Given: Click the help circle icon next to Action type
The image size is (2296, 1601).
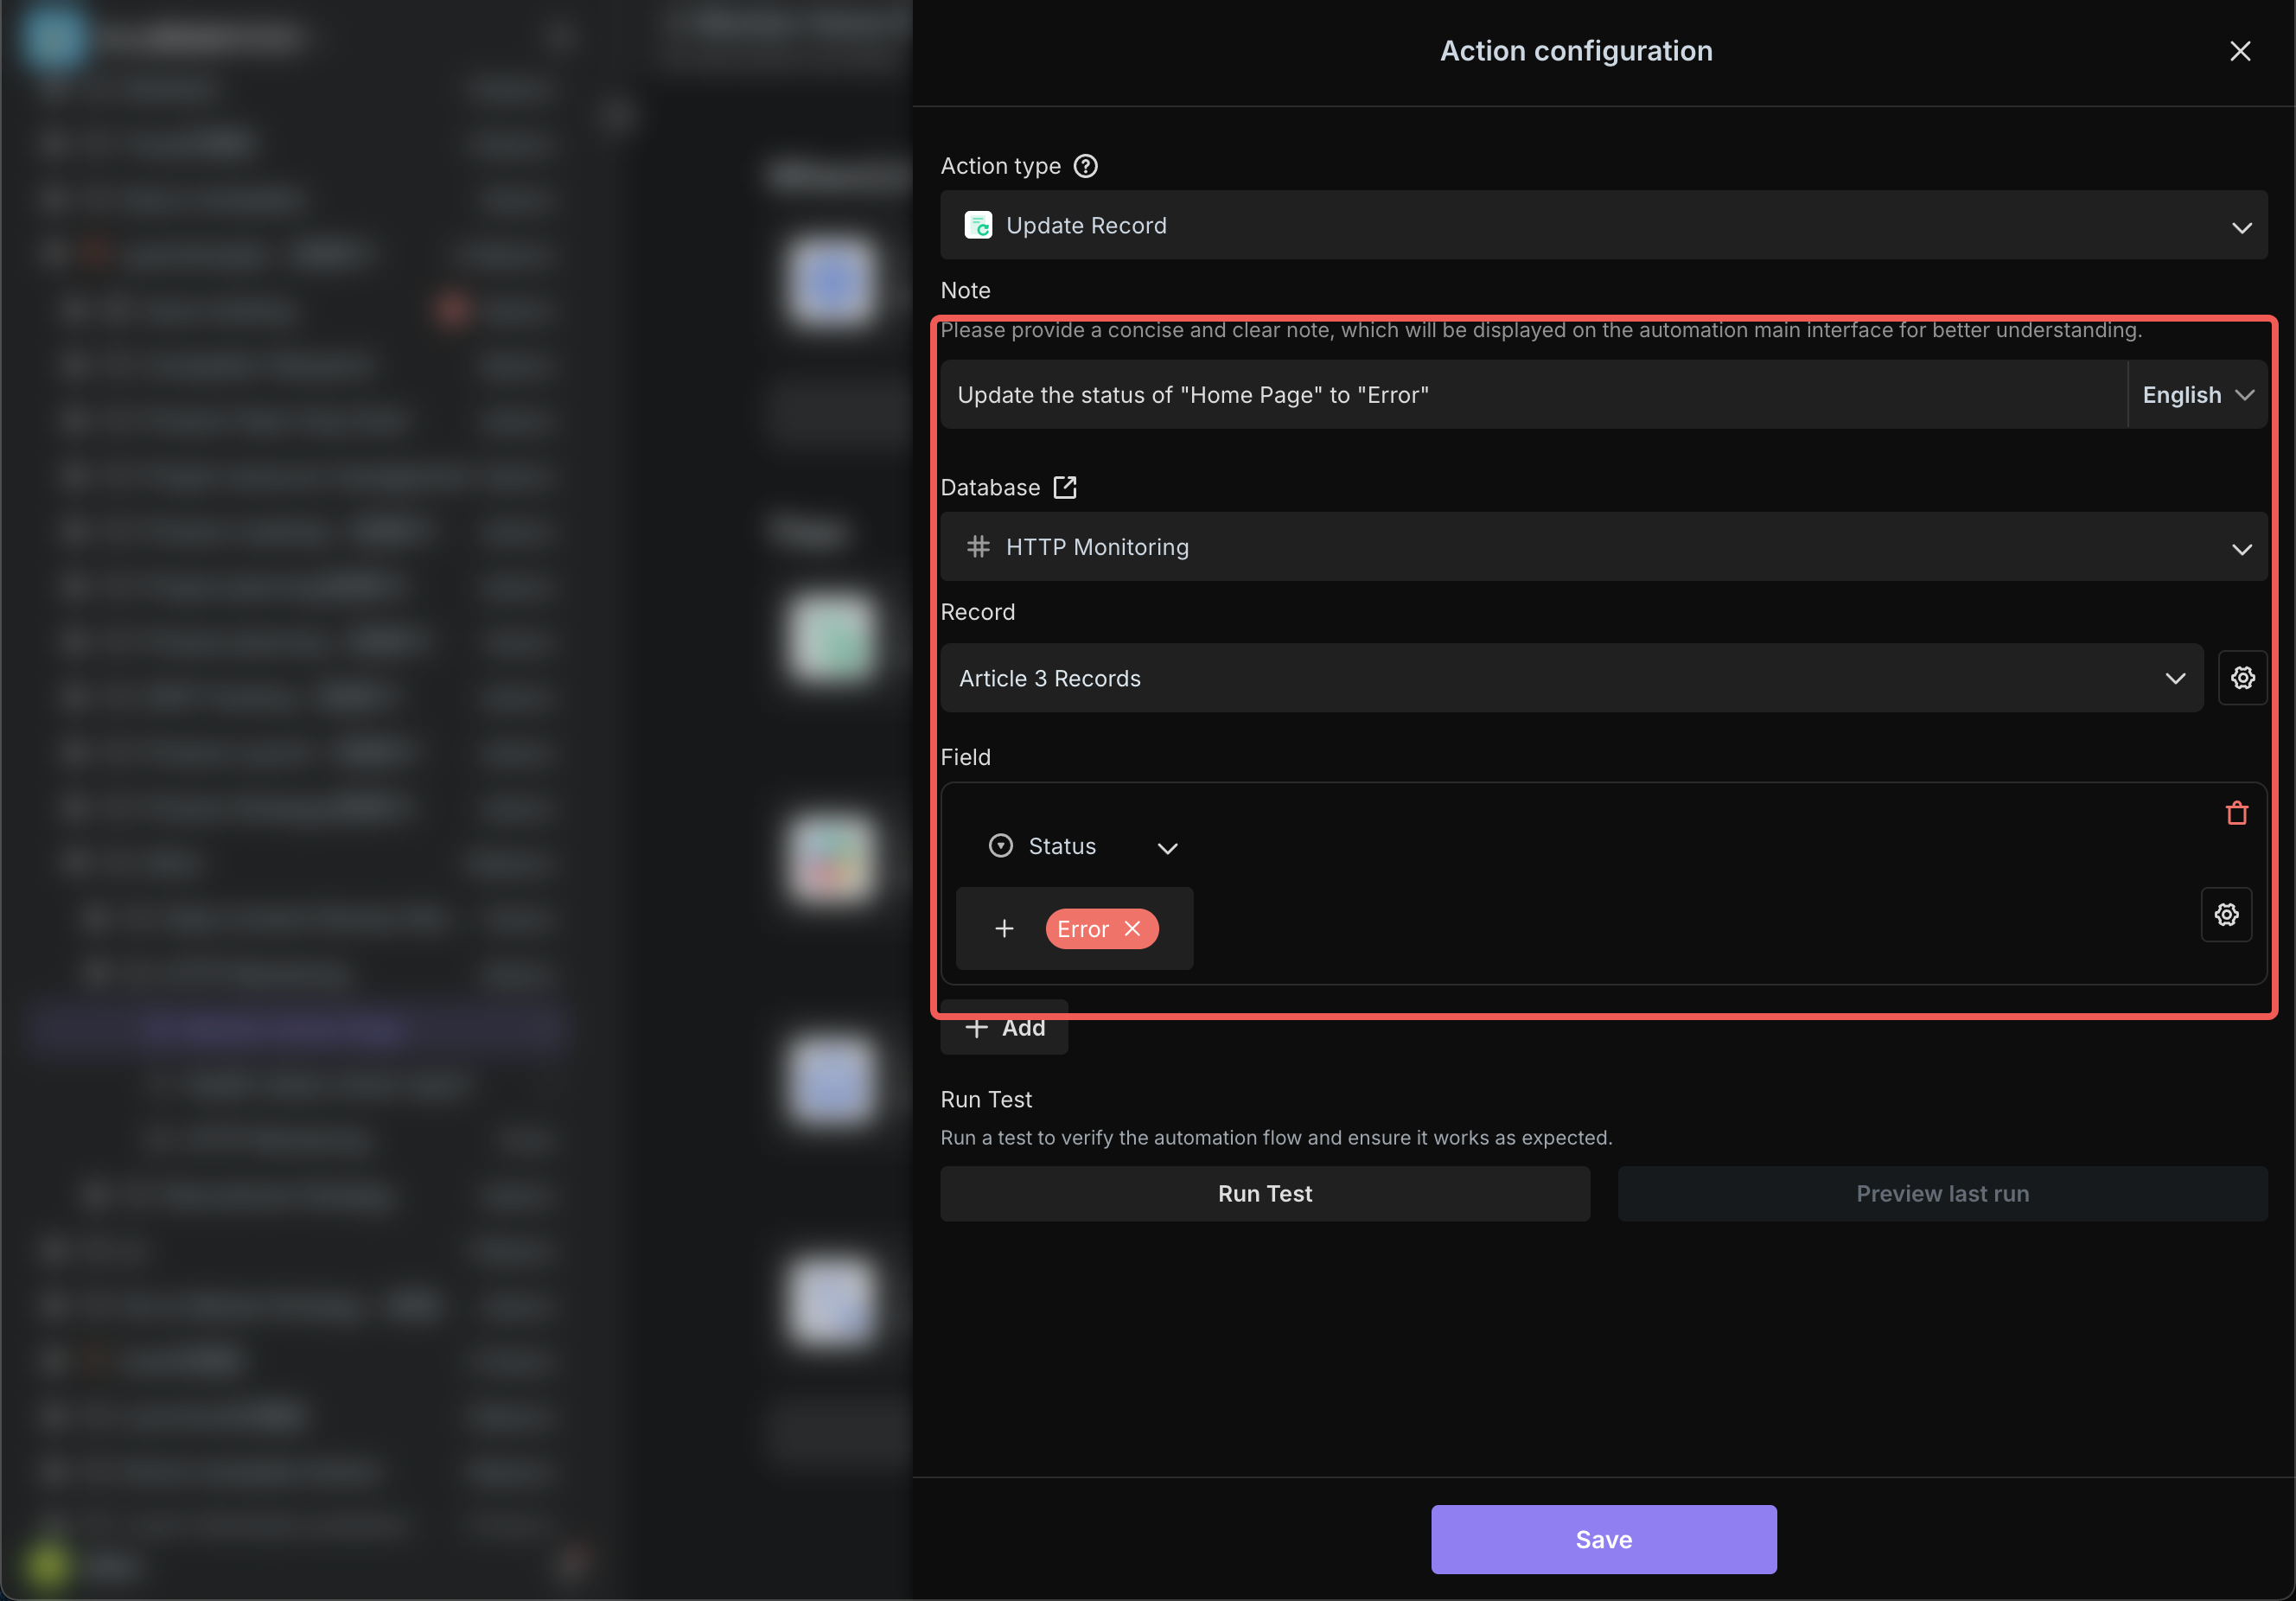Looking at the screenshot, I should pyautogui.click(x=1085, y=166).
